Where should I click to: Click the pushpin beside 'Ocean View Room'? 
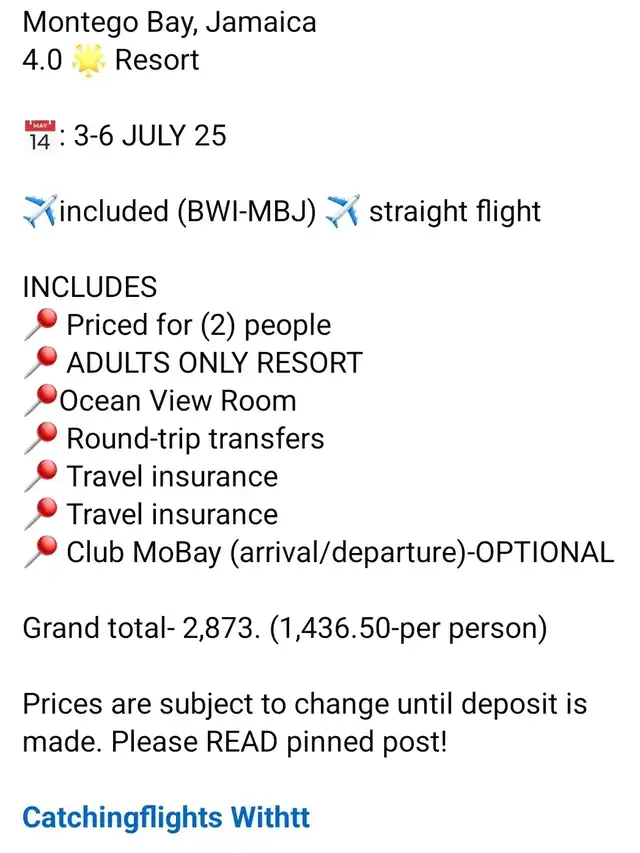pyautogui.click(x=40, y=401)
